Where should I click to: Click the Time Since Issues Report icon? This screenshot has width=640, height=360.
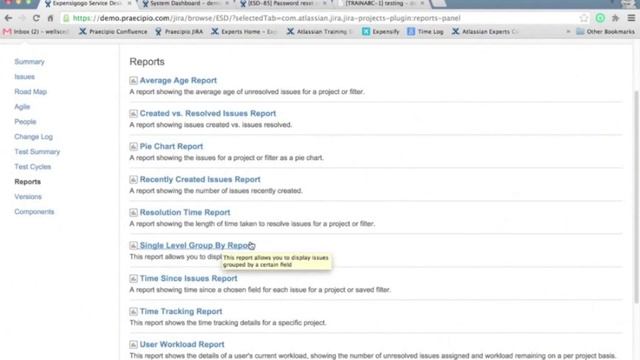coord(133,278)
